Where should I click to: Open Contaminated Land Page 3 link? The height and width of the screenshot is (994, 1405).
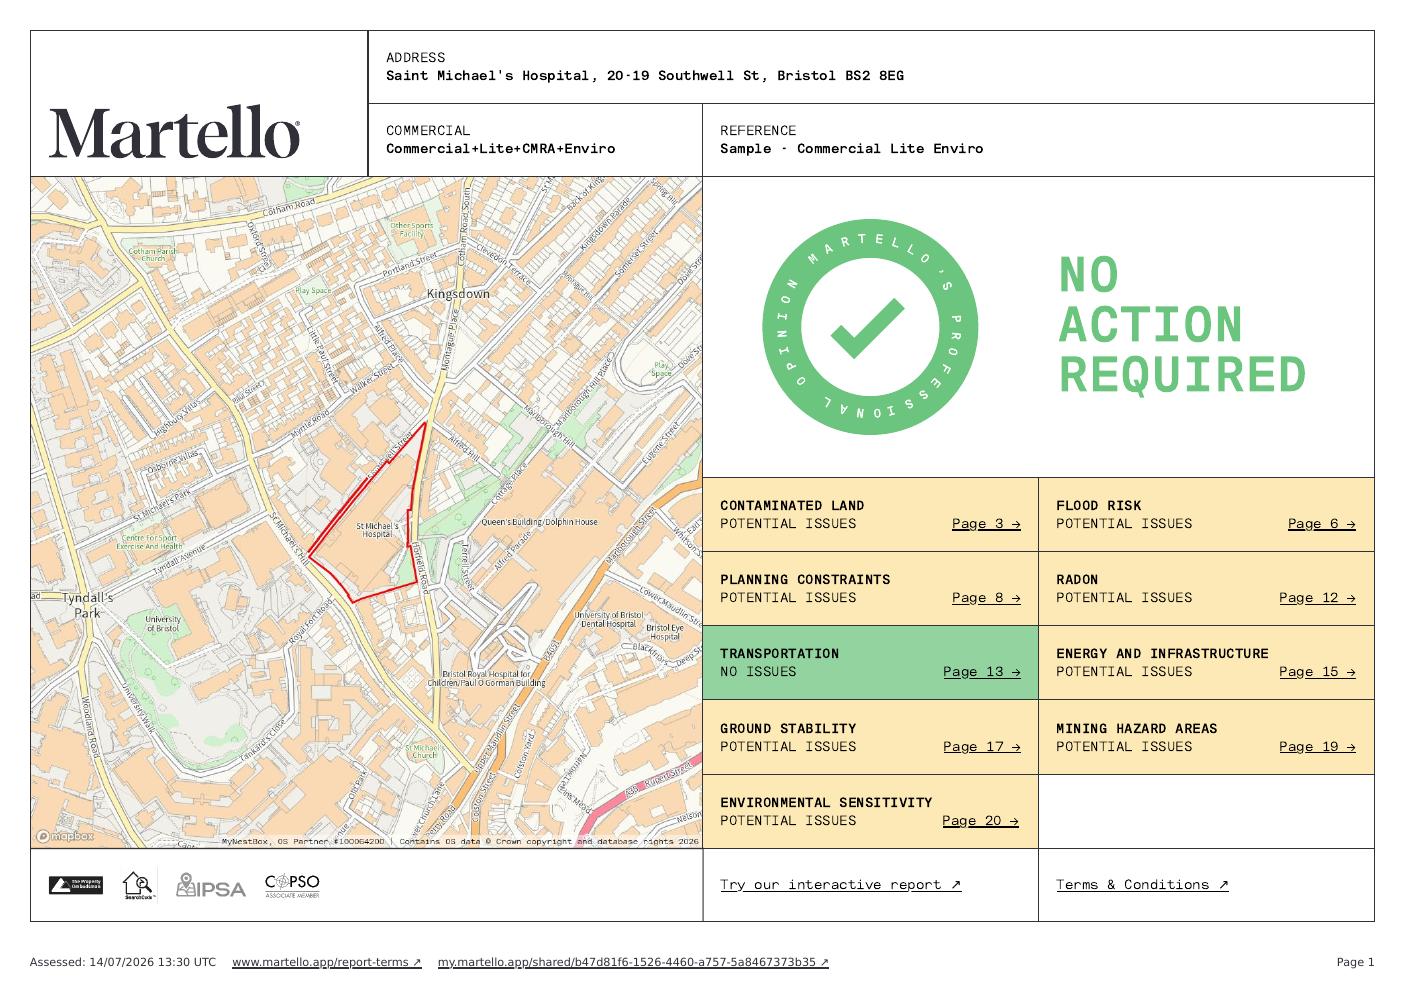(x=986, y=523)
